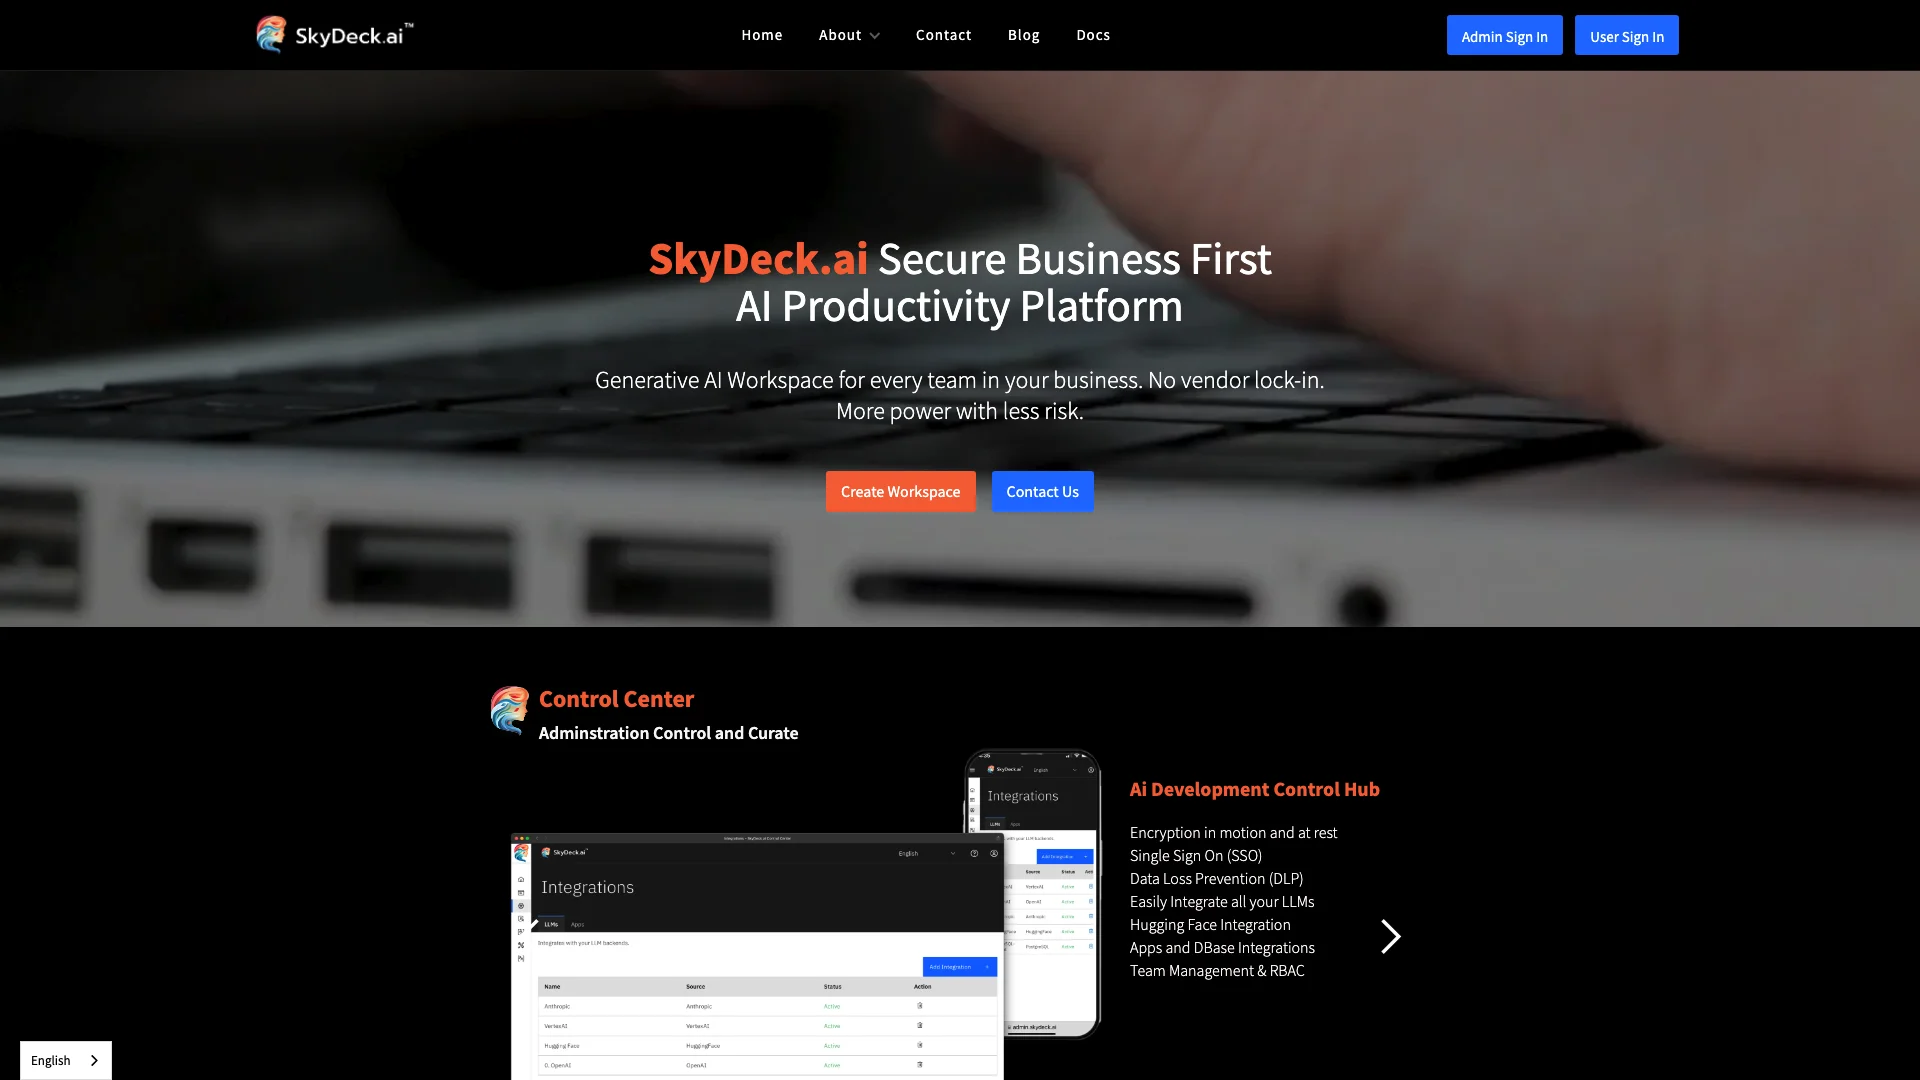Click the Contact Us button
This screenshot has width=1920, height=1080.
click(1042, 491)
